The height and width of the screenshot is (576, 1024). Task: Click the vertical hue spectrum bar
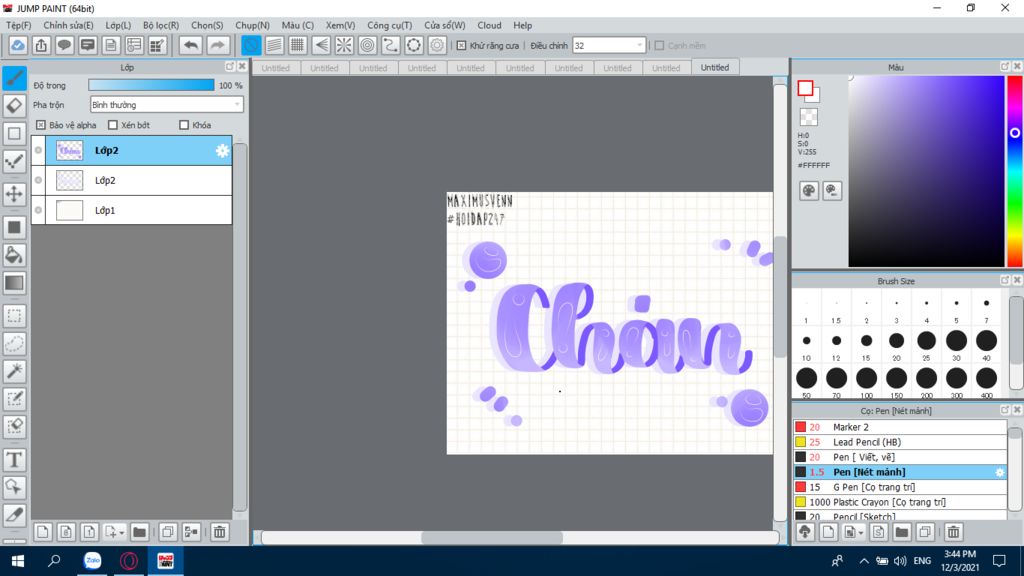coord(1015,171)
